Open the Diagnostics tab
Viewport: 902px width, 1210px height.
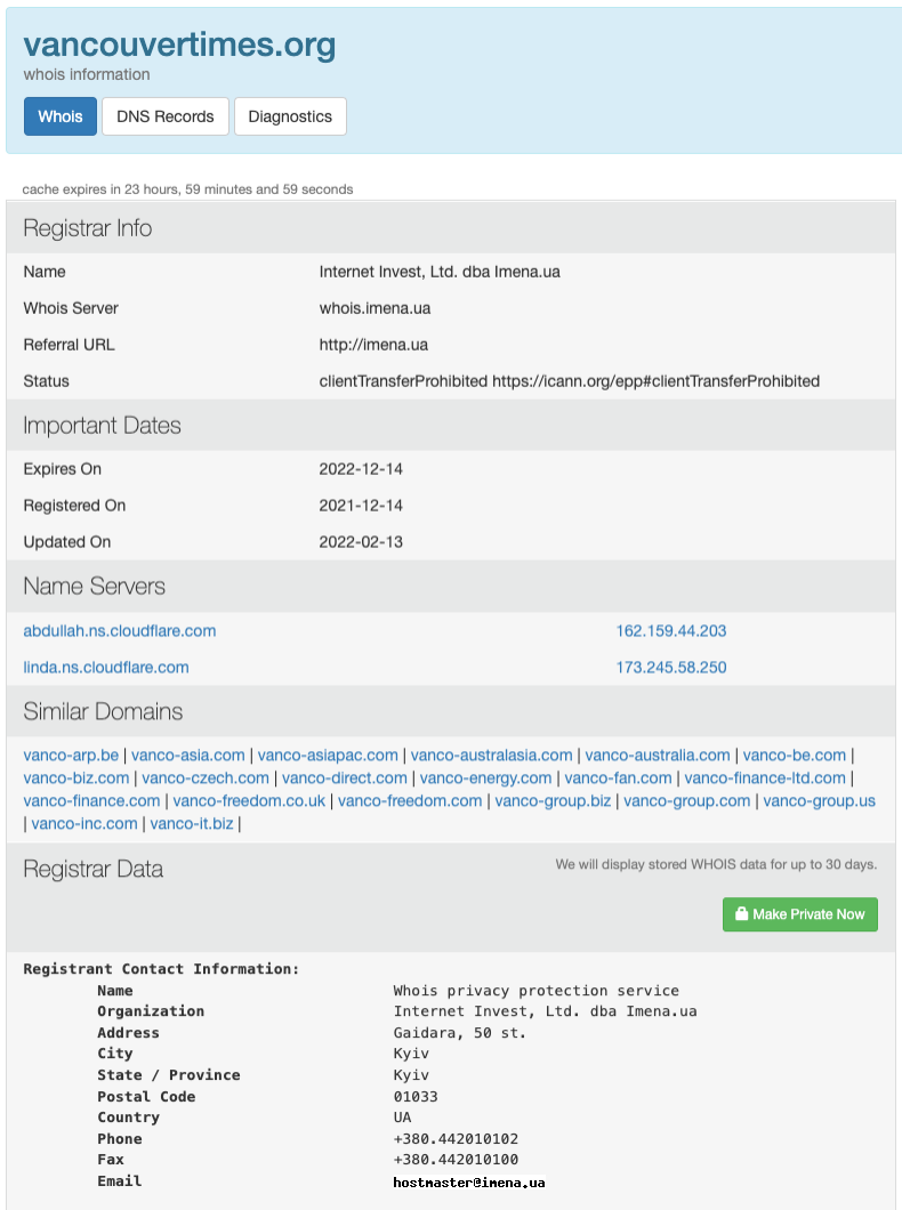click(x=290, y=116)
